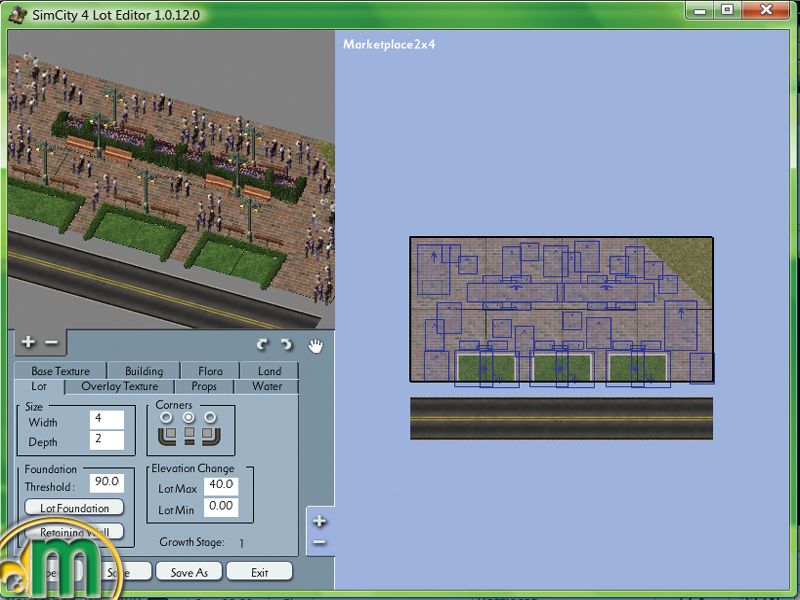Click the Size group label

(x=34, y=407)
